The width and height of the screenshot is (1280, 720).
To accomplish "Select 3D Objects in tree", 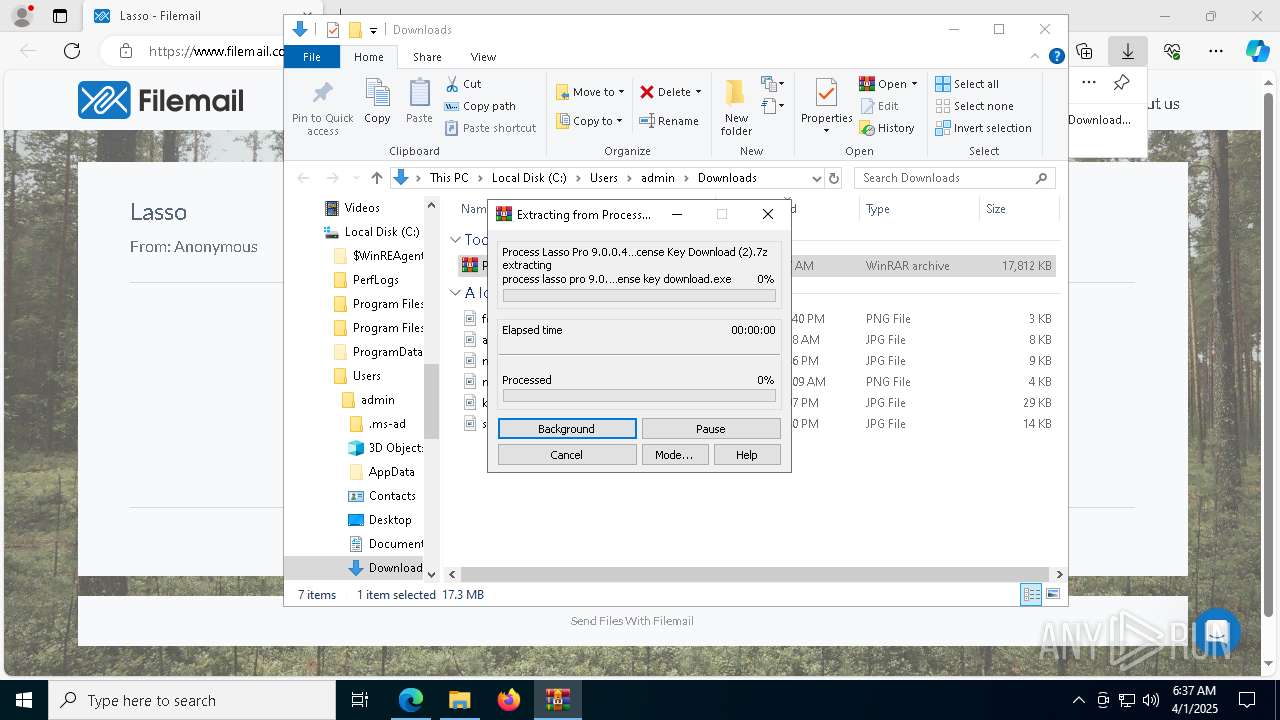I will coord(385,448).
